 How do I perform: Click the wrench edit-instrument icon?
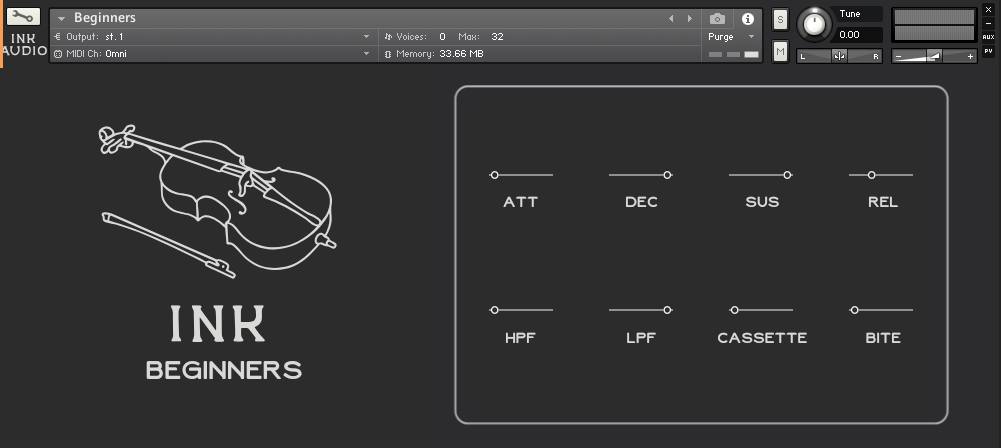23,17
